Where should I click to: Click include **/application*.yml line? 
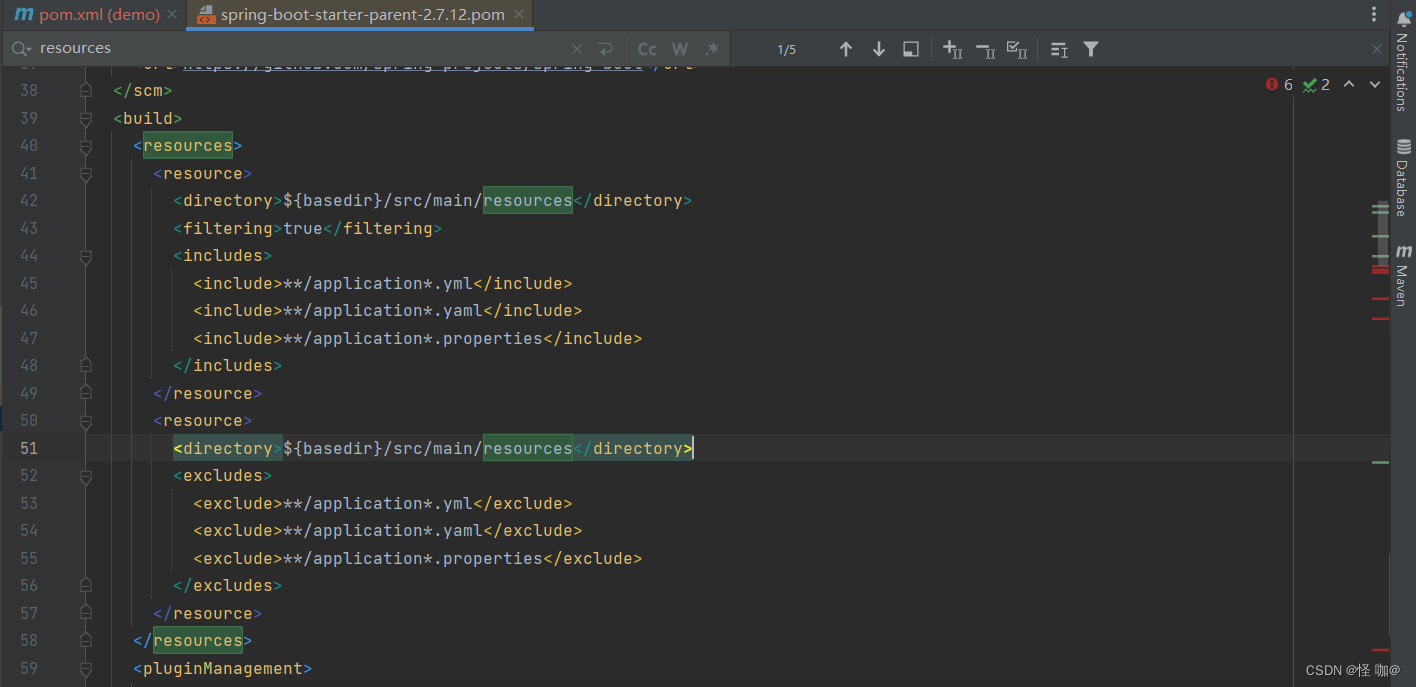[383, 284]
